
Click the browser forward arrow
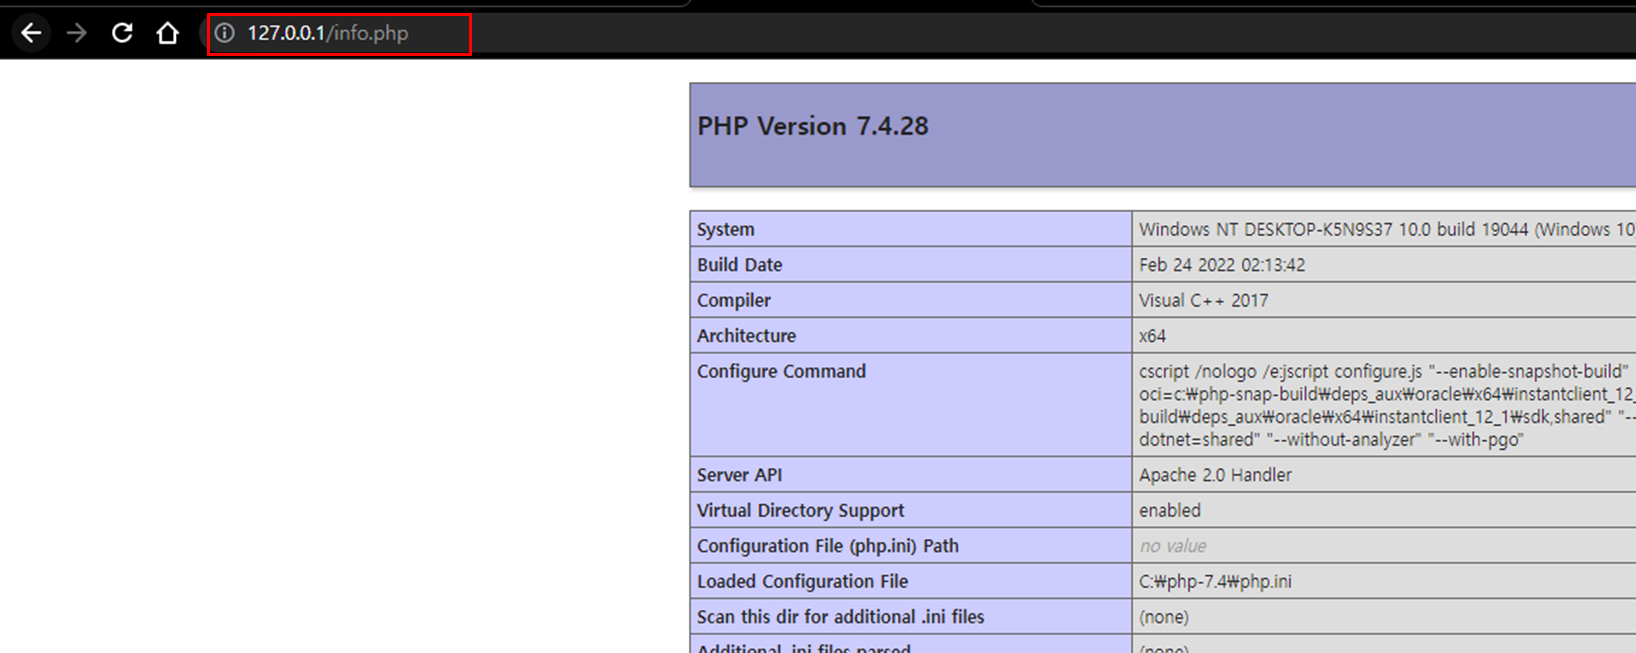(x=76, y=33)
